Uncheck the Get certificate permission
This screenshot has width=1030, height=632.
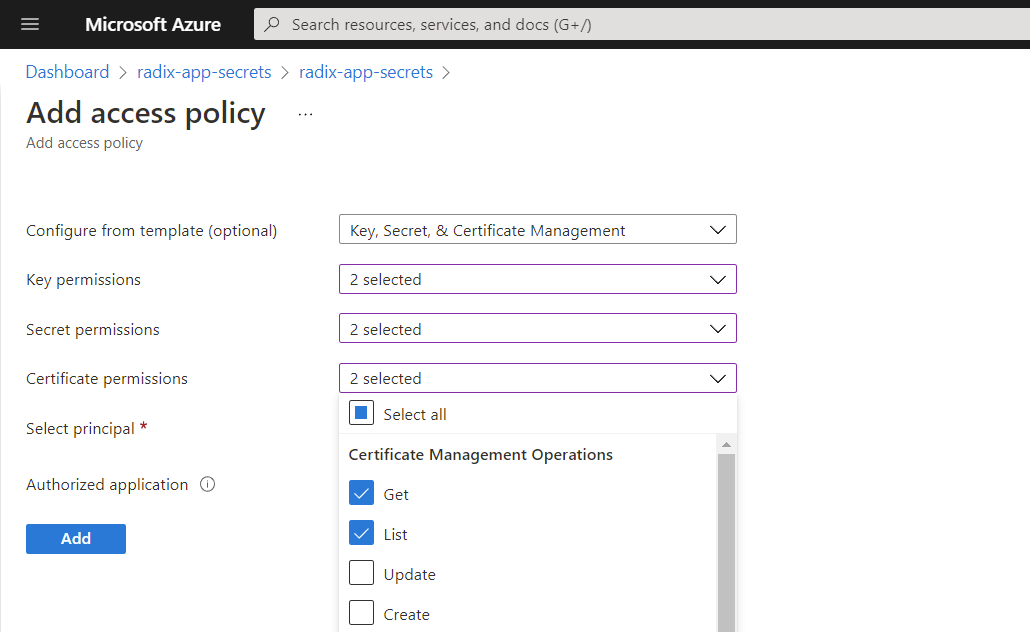[361, 493]
